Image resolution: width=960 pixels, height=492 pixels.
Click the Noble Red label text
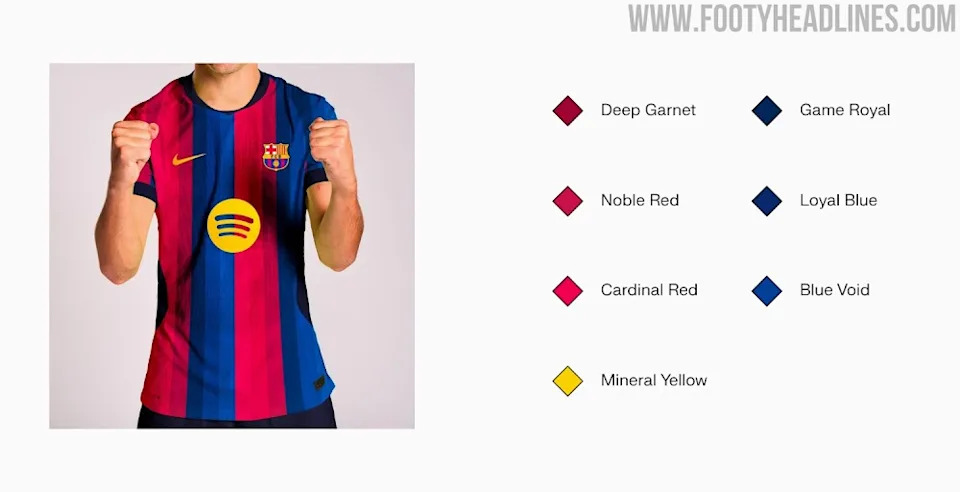tap(640, 200)
